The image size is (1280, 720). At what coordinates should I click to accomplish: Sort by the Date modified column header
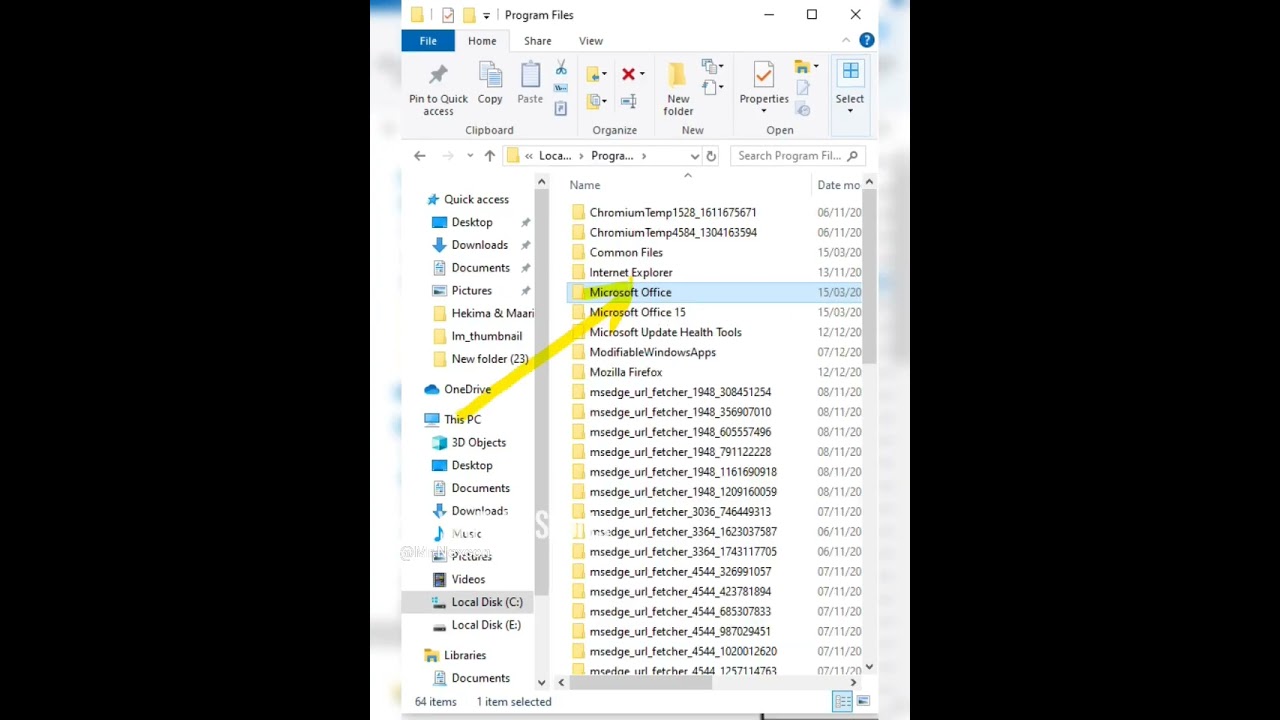[x=838, y=185]
